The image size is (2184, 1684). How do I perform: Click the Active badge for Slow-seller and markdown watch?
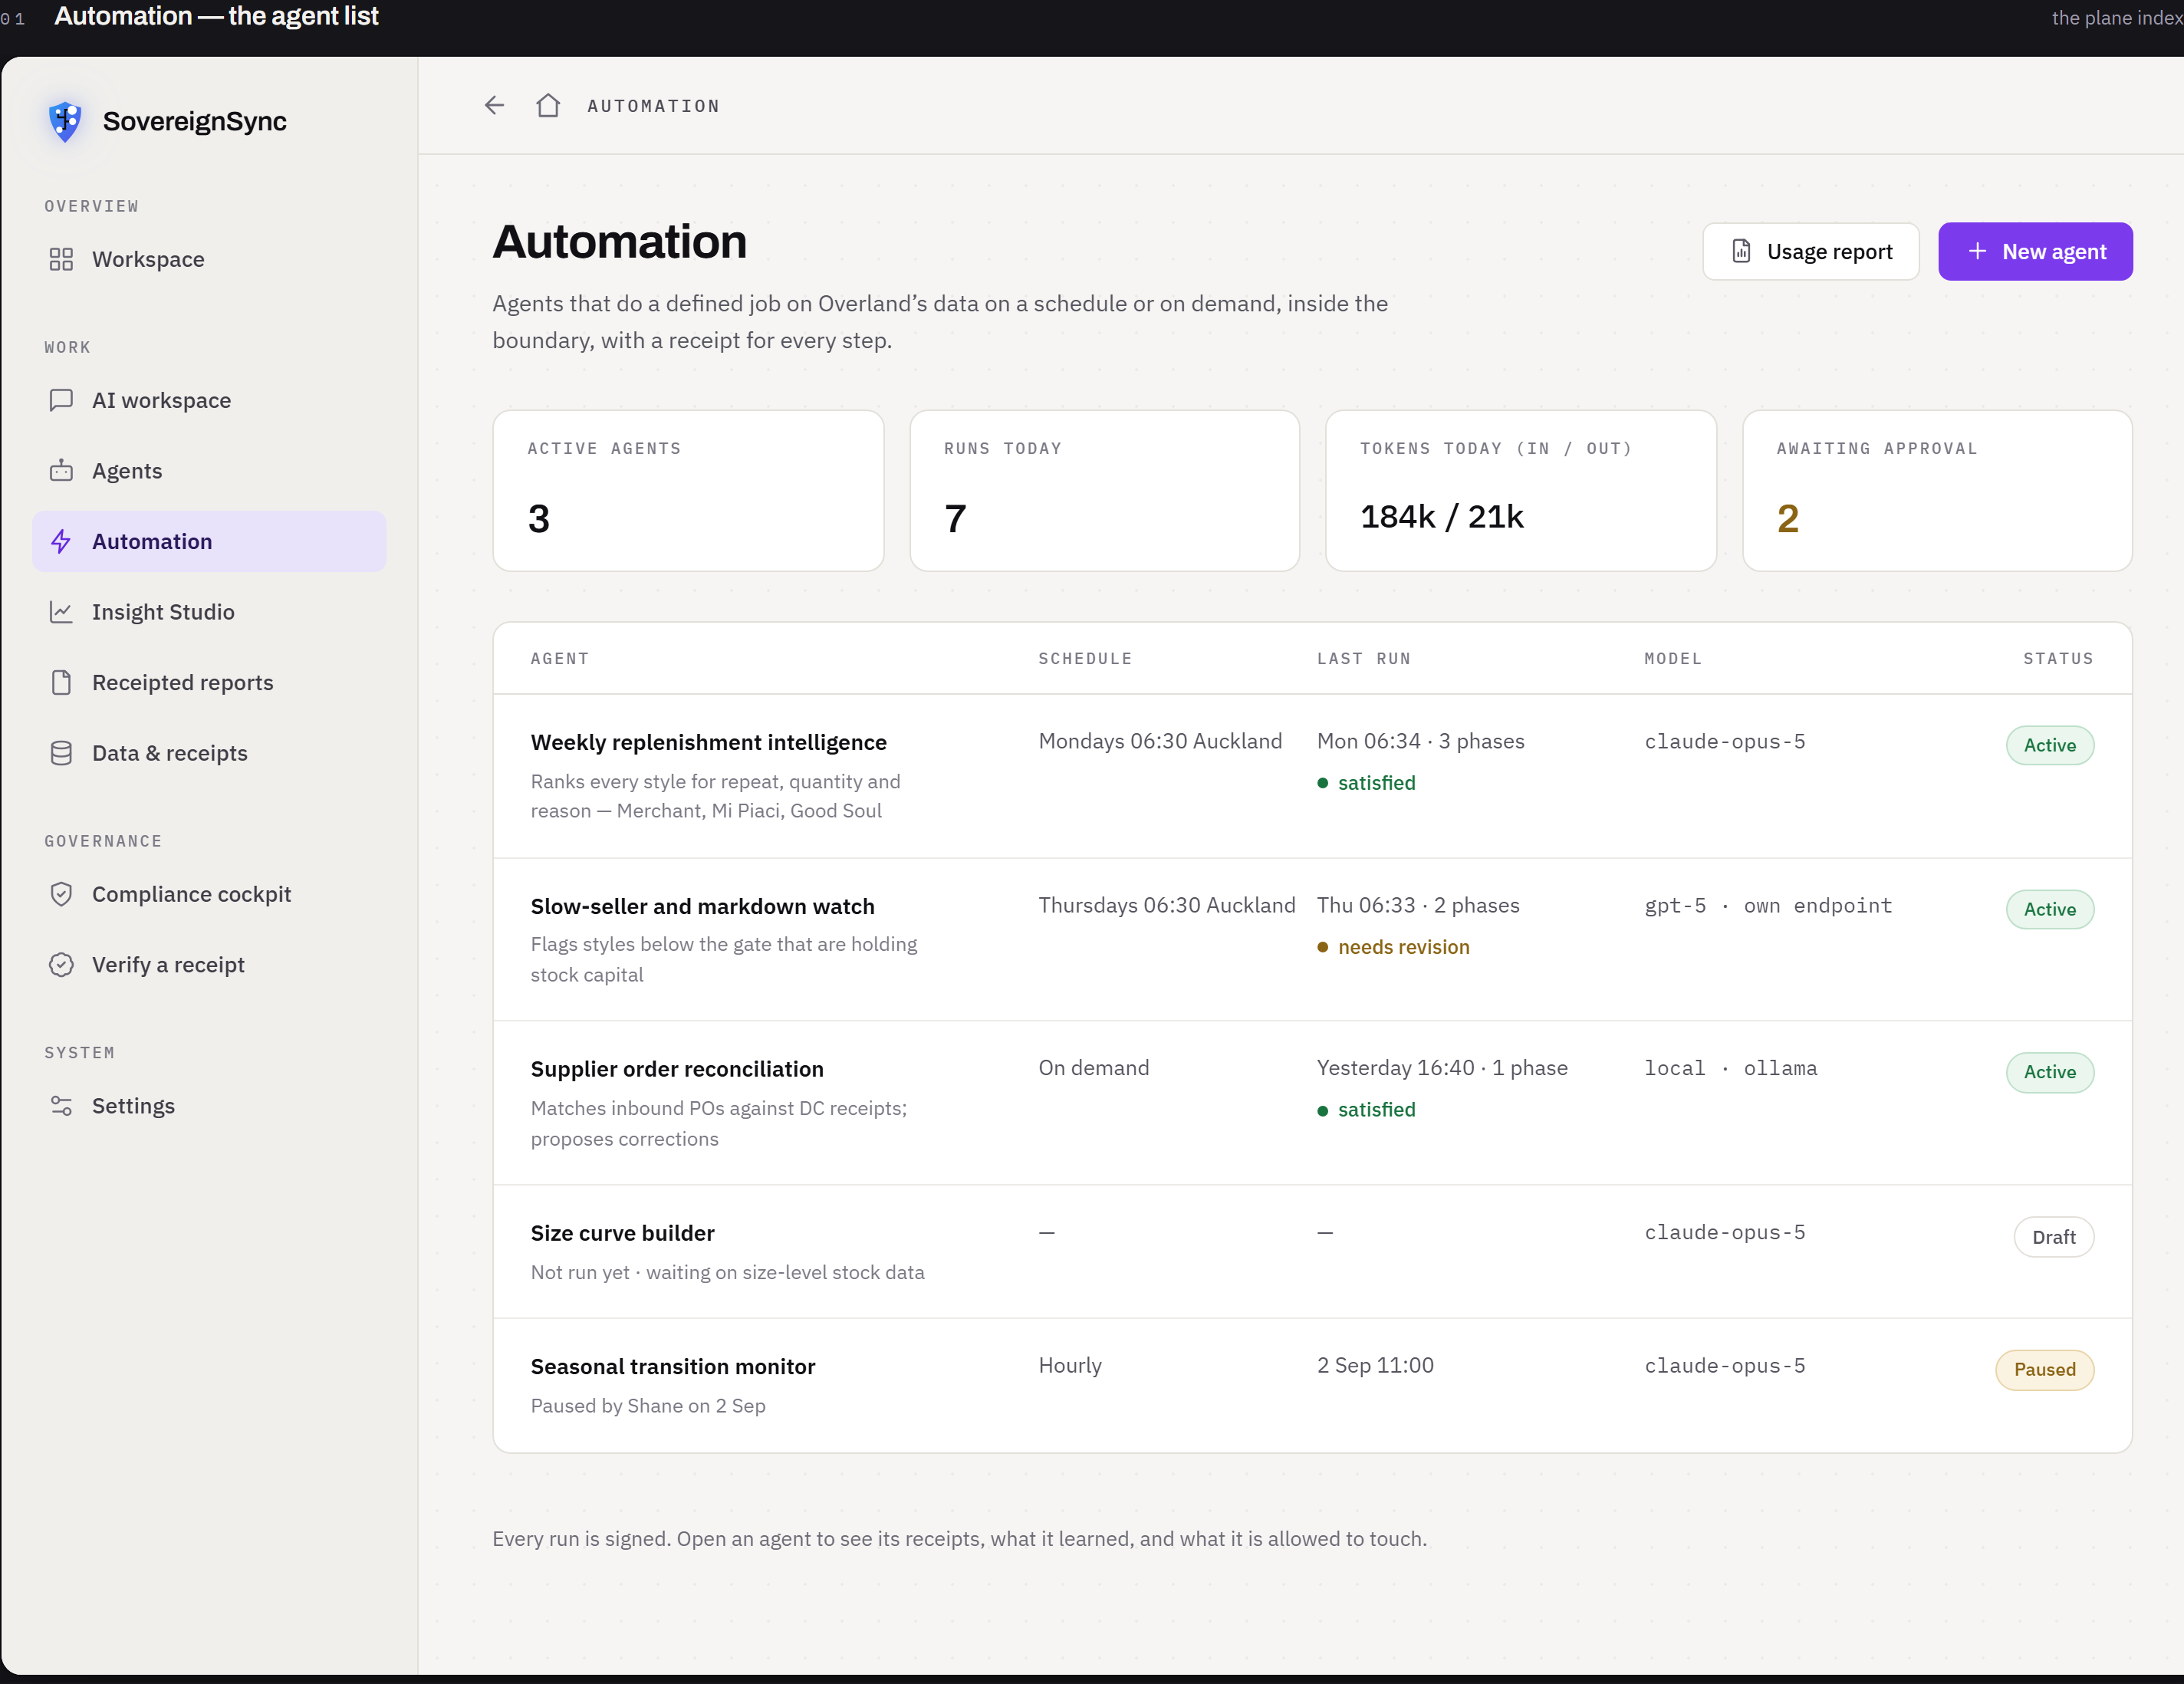coord(2049,909)
